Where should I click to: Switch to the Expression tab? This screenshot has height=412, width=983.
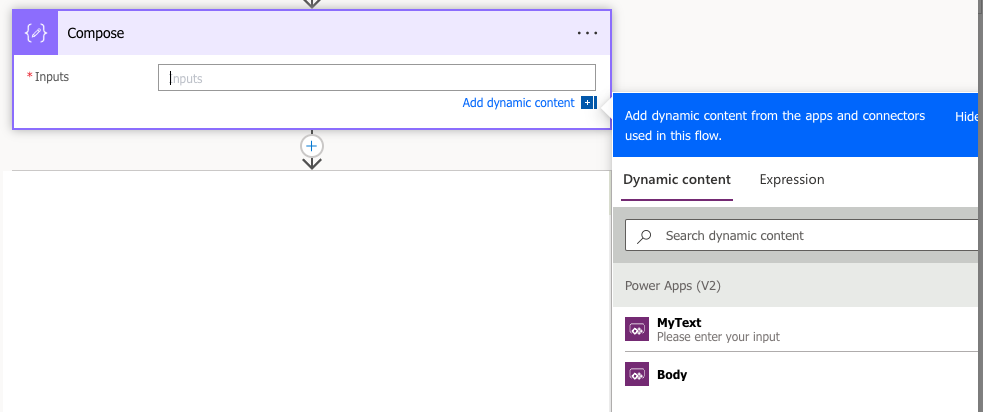click(x=792, y=180)
